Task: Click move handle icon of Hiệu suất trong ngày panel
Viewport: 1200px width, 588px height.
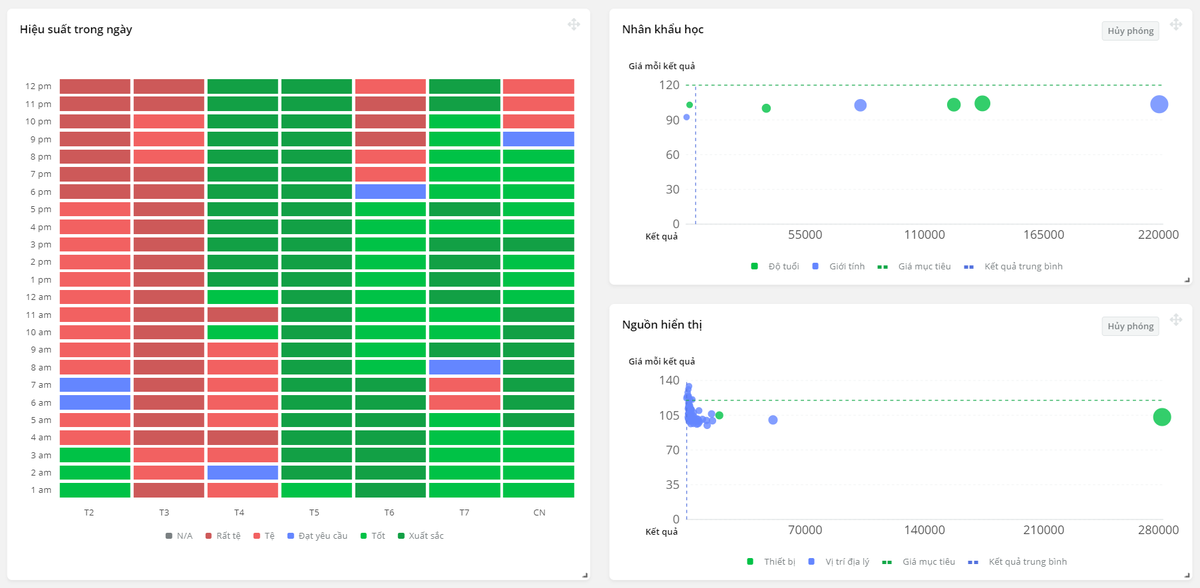Action: pyautogui.click(x=574, y=25)
